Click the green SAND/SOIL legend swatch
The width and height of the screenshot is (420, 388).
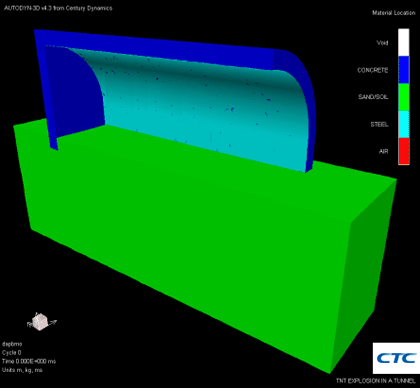coord(404,97)
